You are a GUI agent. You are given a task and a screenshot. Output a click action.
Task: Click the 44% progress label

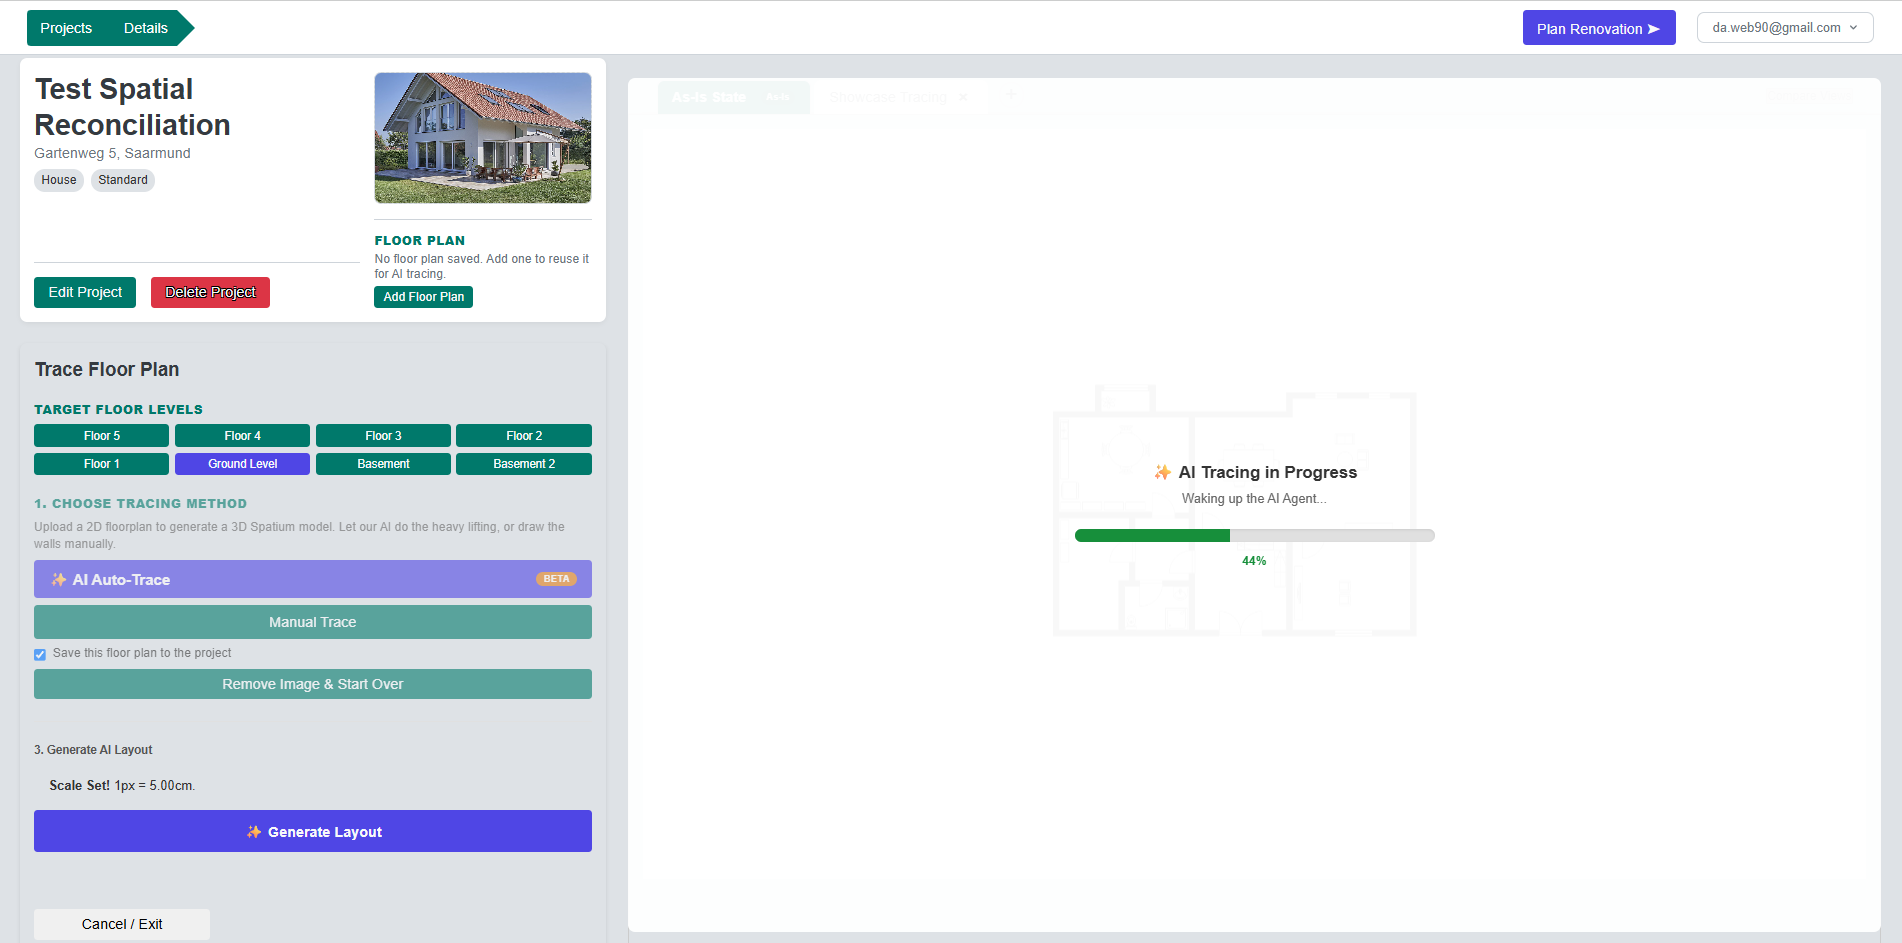pyautogui.click(x=1254, y=561)
